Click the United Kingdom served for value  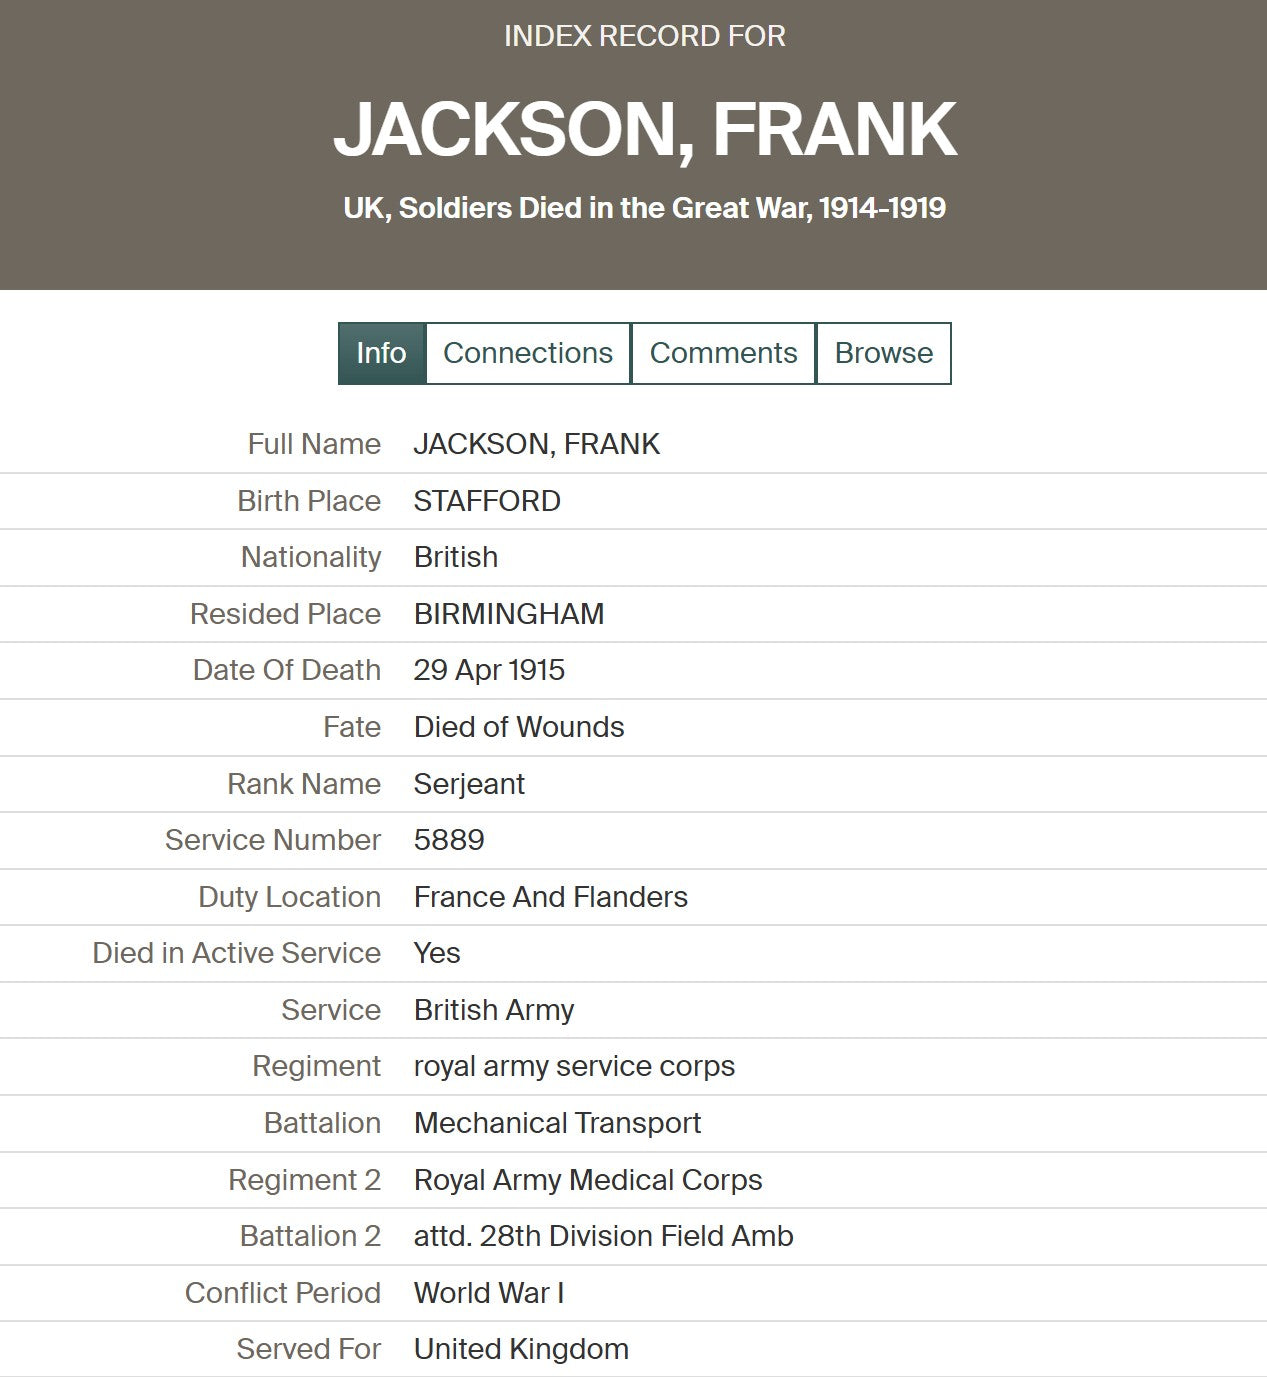(x=521, y=1349)
